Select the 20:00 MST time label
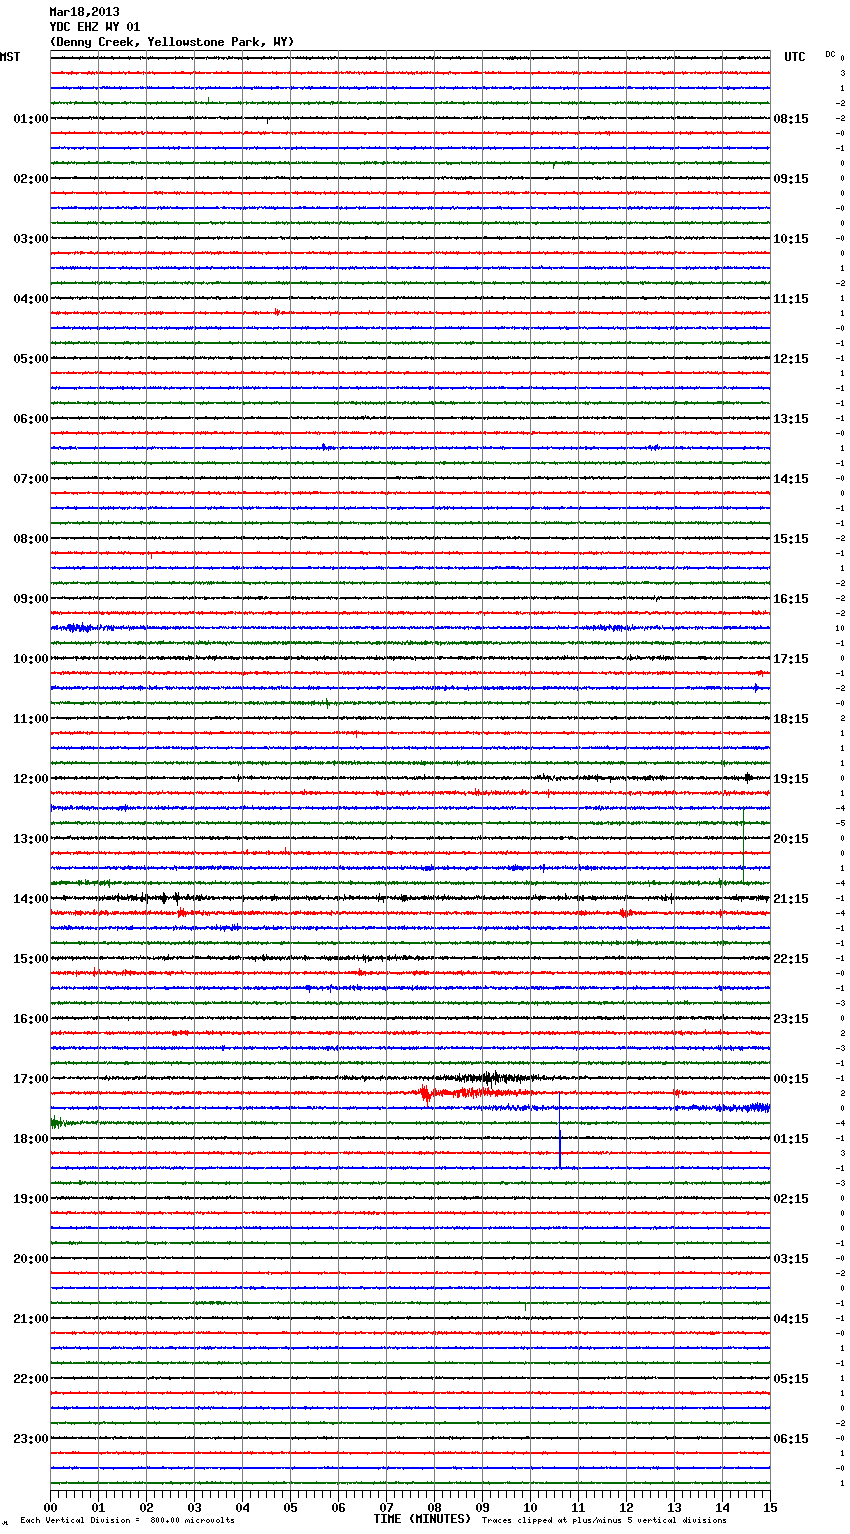The width and height of the screenshot is (850, 1534). pyautogui.click(x=31, y=1259)
